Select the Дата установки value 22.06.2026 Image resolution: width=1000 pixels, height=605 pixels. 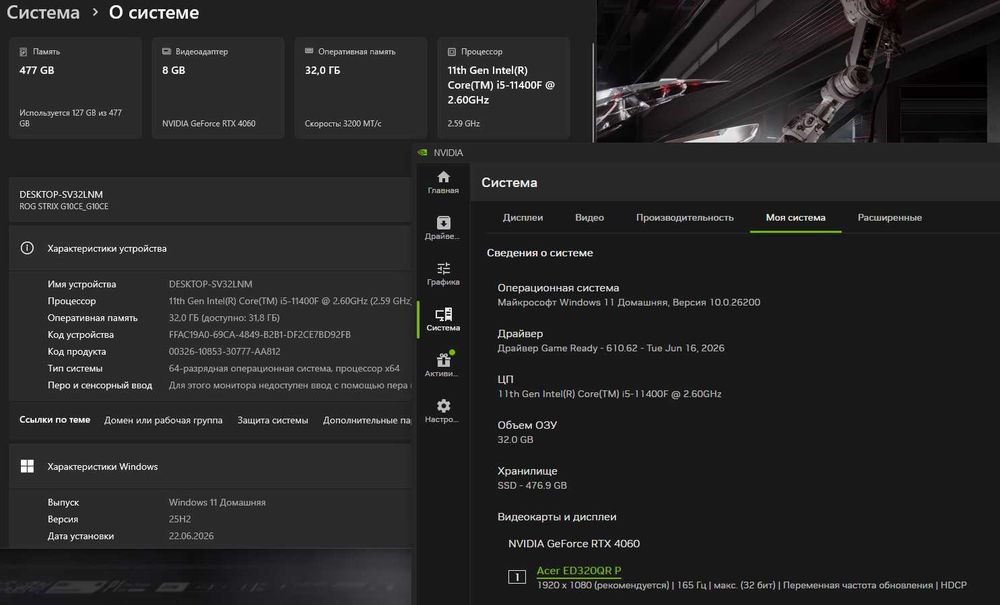pyautogui.click(x=191, y=536)
